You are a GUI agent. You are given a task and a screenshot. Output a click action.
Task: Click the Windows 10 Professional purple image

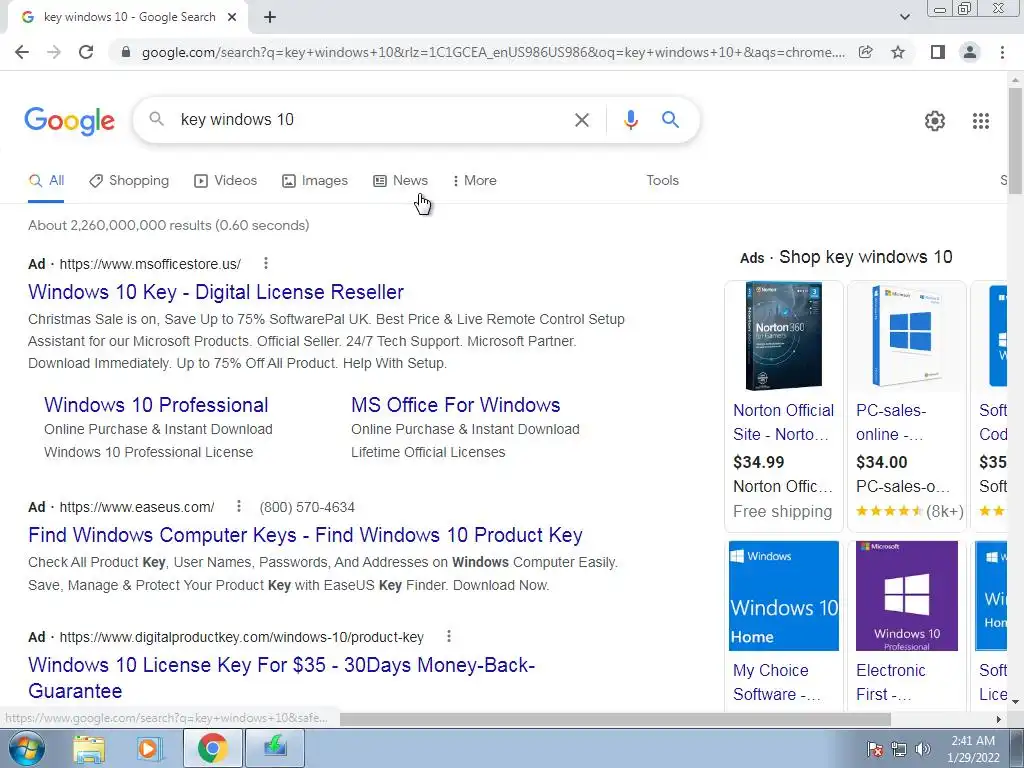[x=906, y=596]
